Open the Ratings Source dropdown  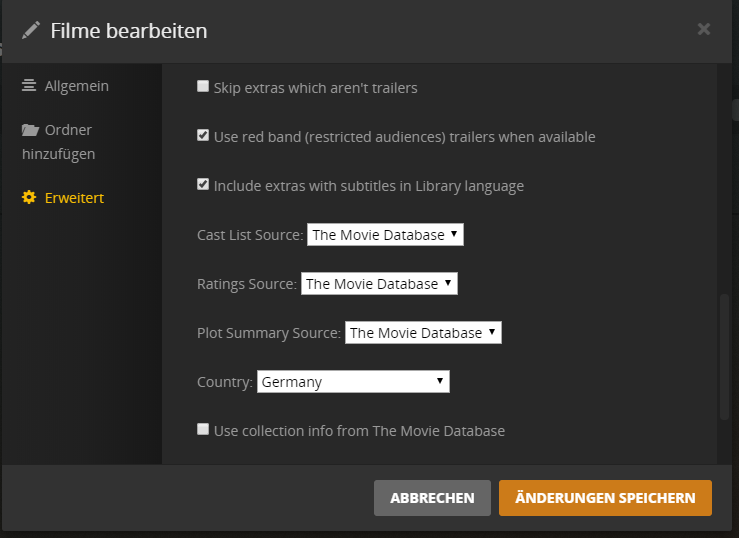379,284
